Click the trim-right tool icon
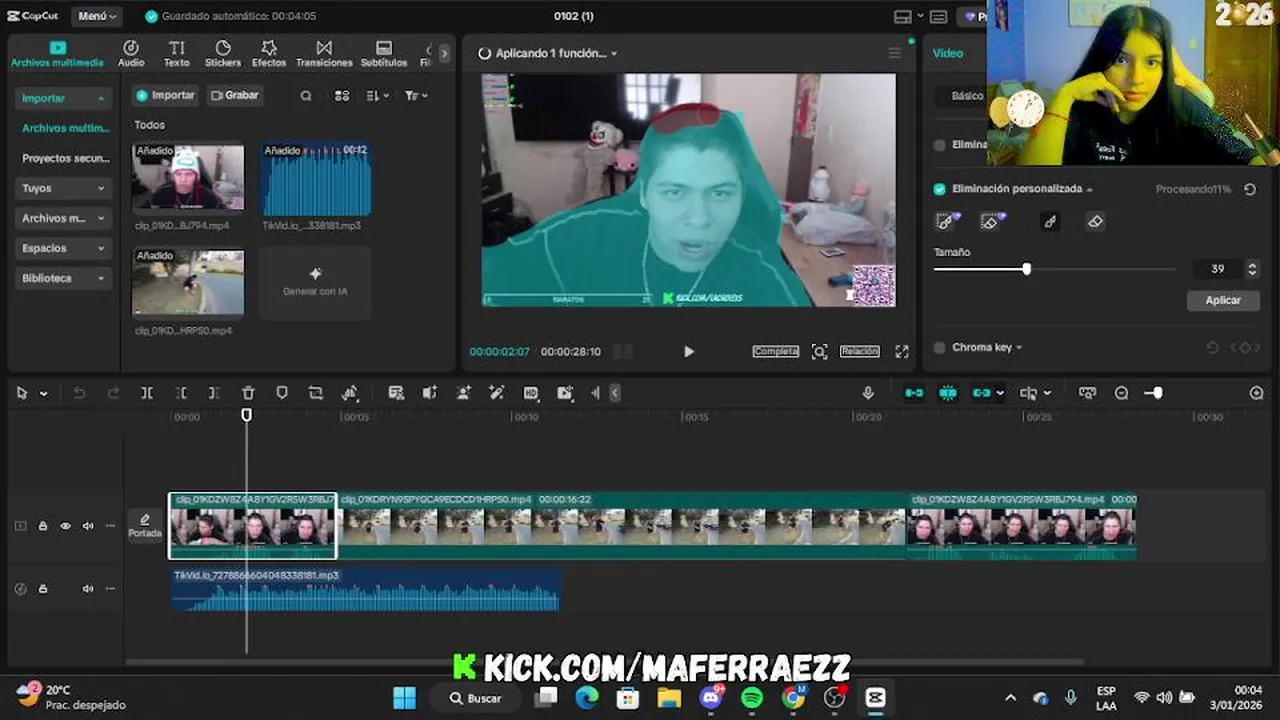This screenshot has height=720, width=1280. 214,393
